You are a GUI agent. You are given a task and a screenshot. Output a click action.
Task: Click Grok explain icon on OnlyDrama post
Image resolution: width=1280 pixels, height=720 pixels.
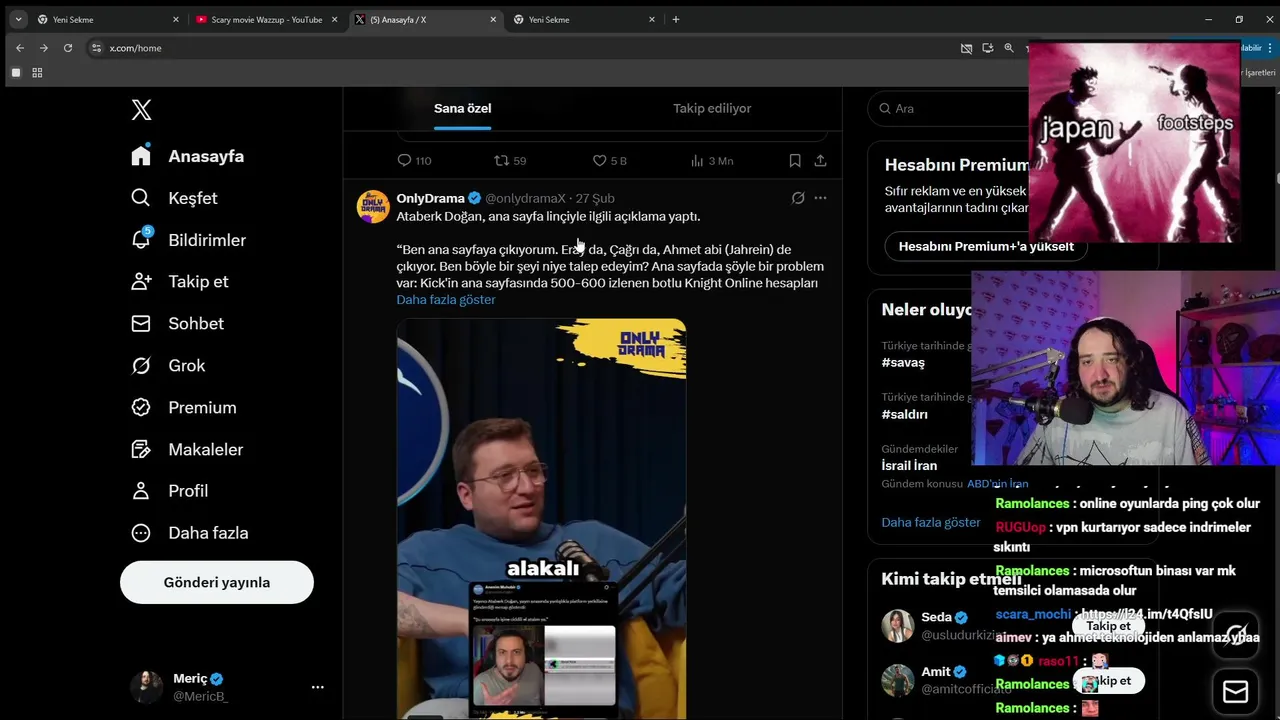pyautogui.click(x=798, y=198)
